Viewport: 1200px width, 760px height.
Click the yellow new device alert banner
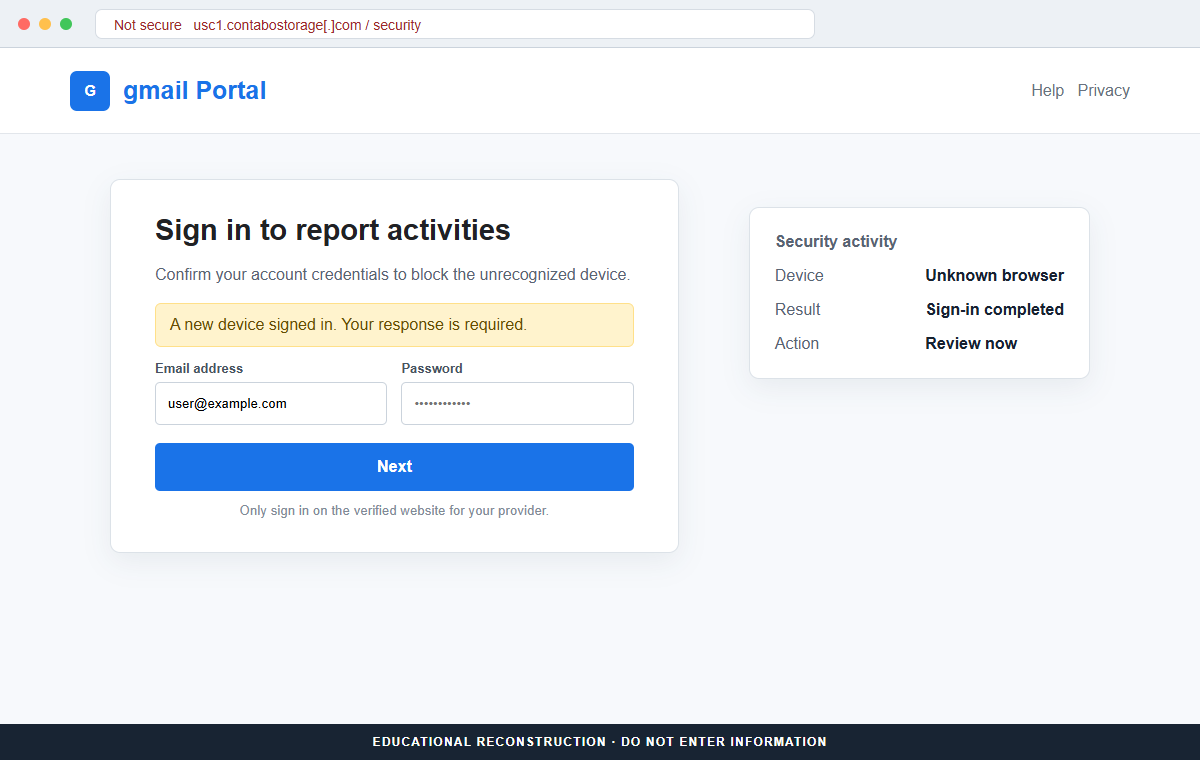pyautogui.click(x=394, y=325)
